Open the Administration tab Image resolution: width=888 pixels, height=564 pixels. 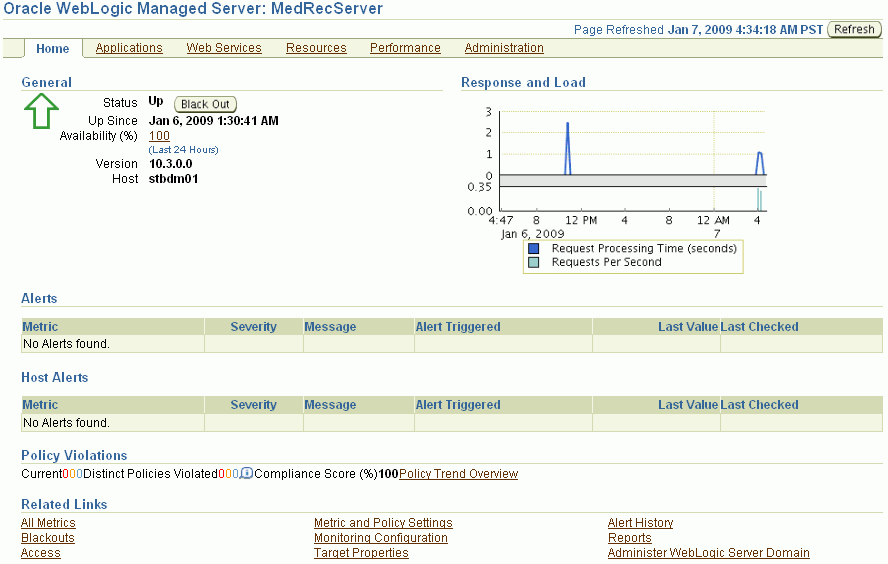coord(504,48)
